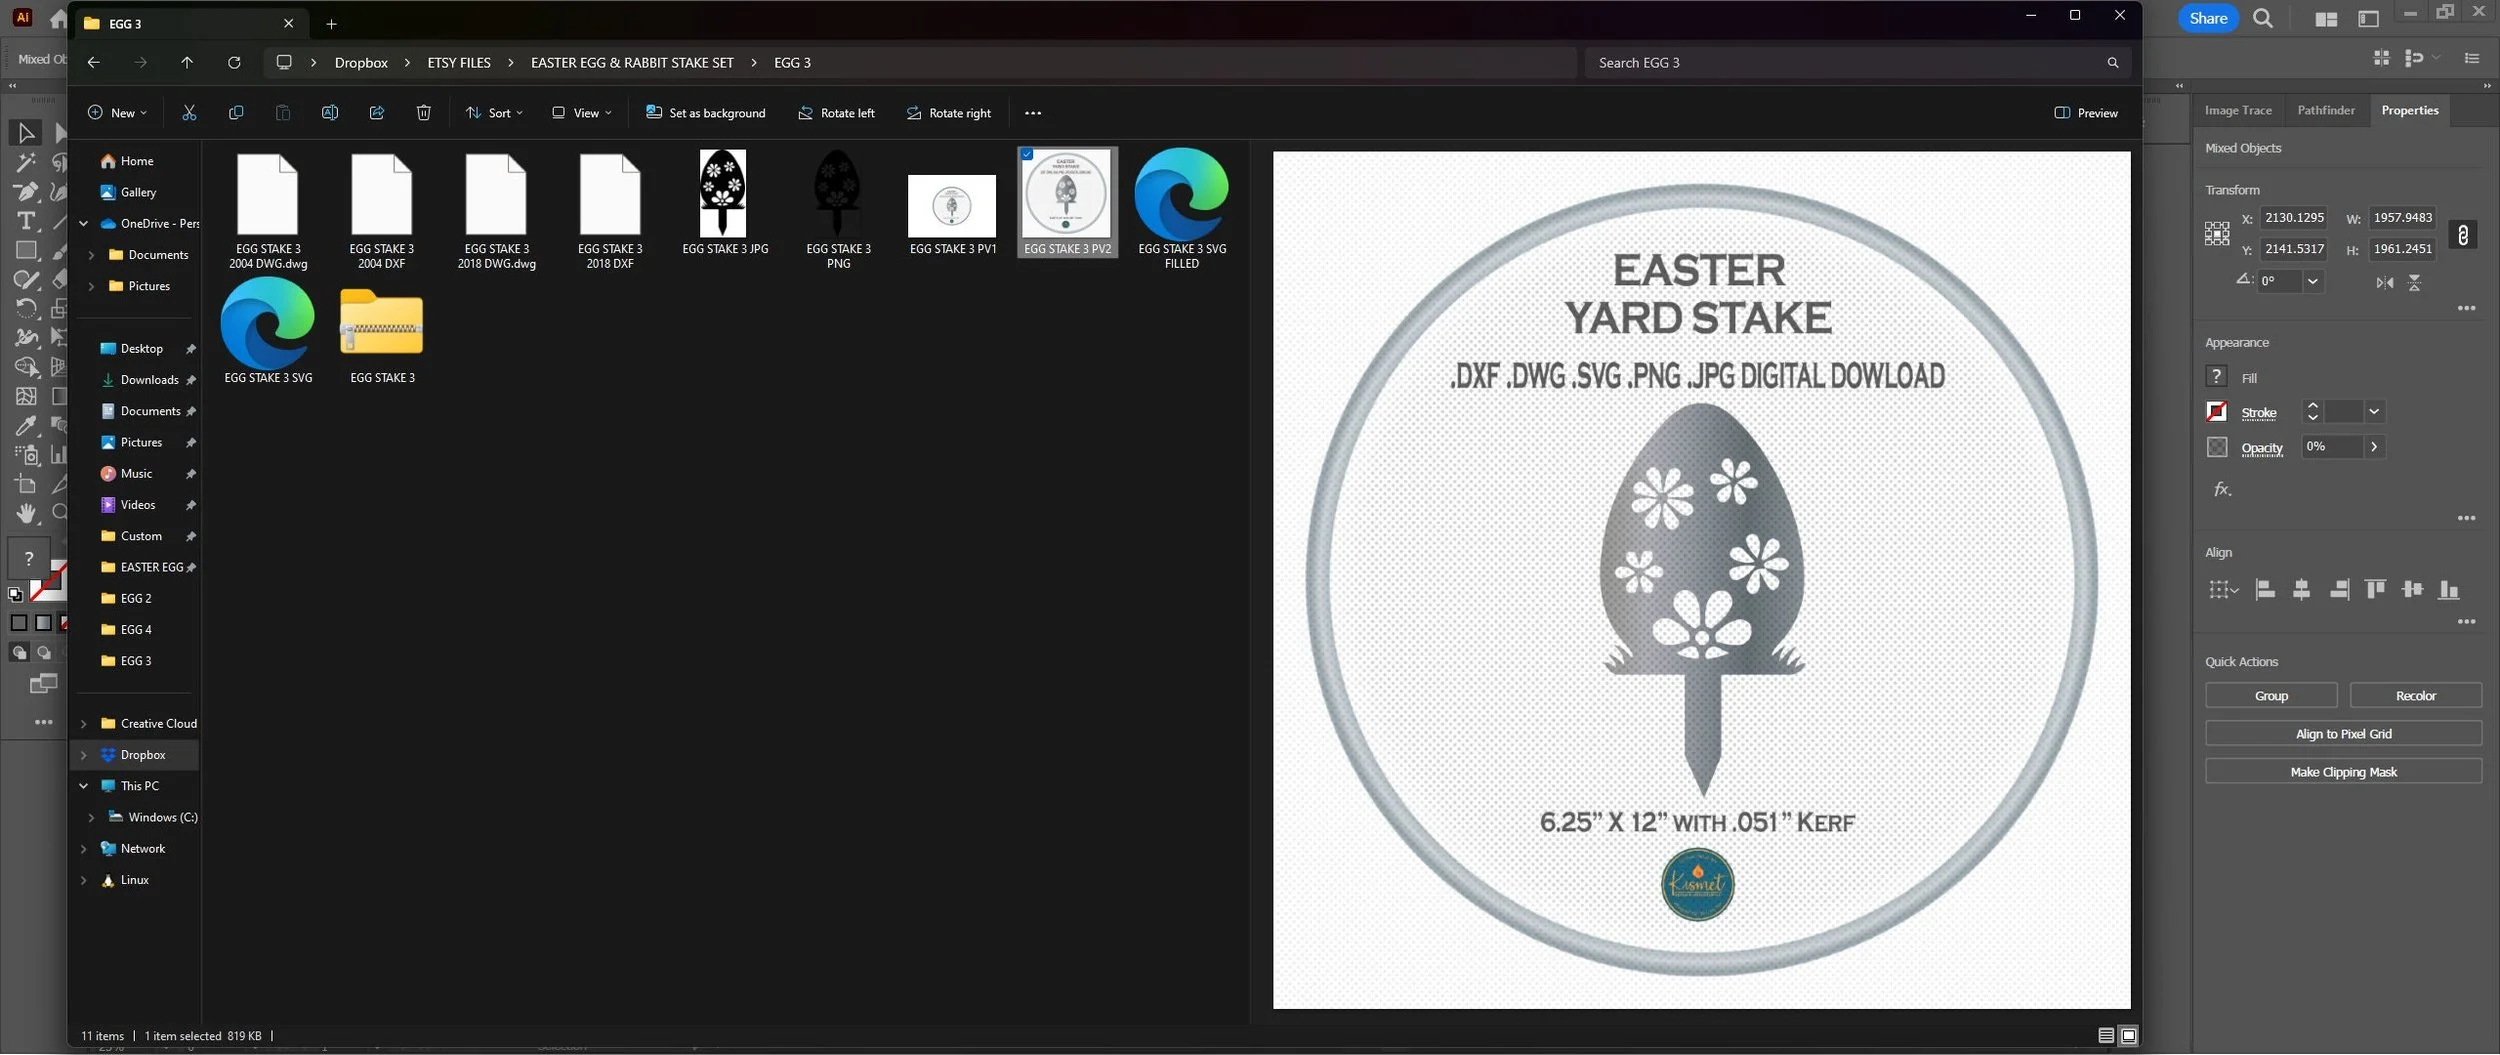This screenshot has height=1055, width=2500.
Task: Expand the Creative Cloud tree node
Action: tap(84, 724)
